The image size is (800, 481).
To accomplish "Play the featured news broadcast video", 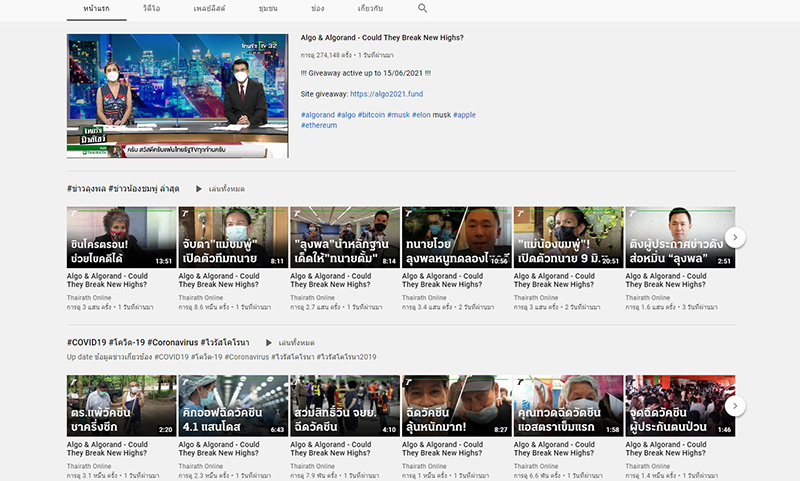I will click(177, 96).
